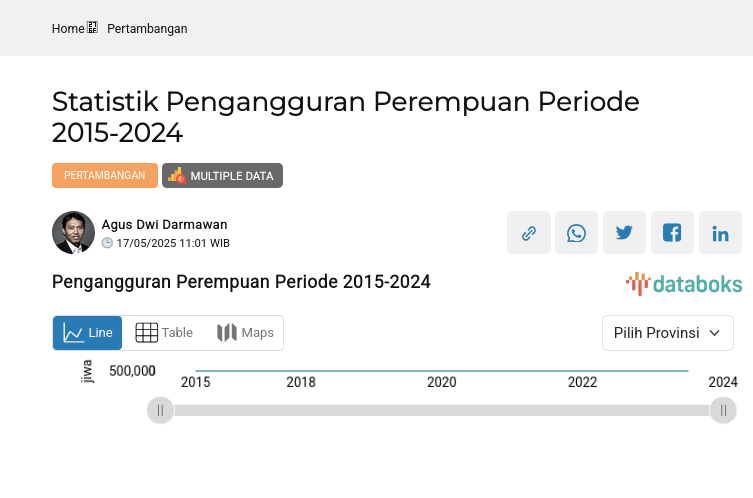Switch to the Table view tab
Image resolution: width=753 pixels, height=498 pixels.
click(164, 333)
